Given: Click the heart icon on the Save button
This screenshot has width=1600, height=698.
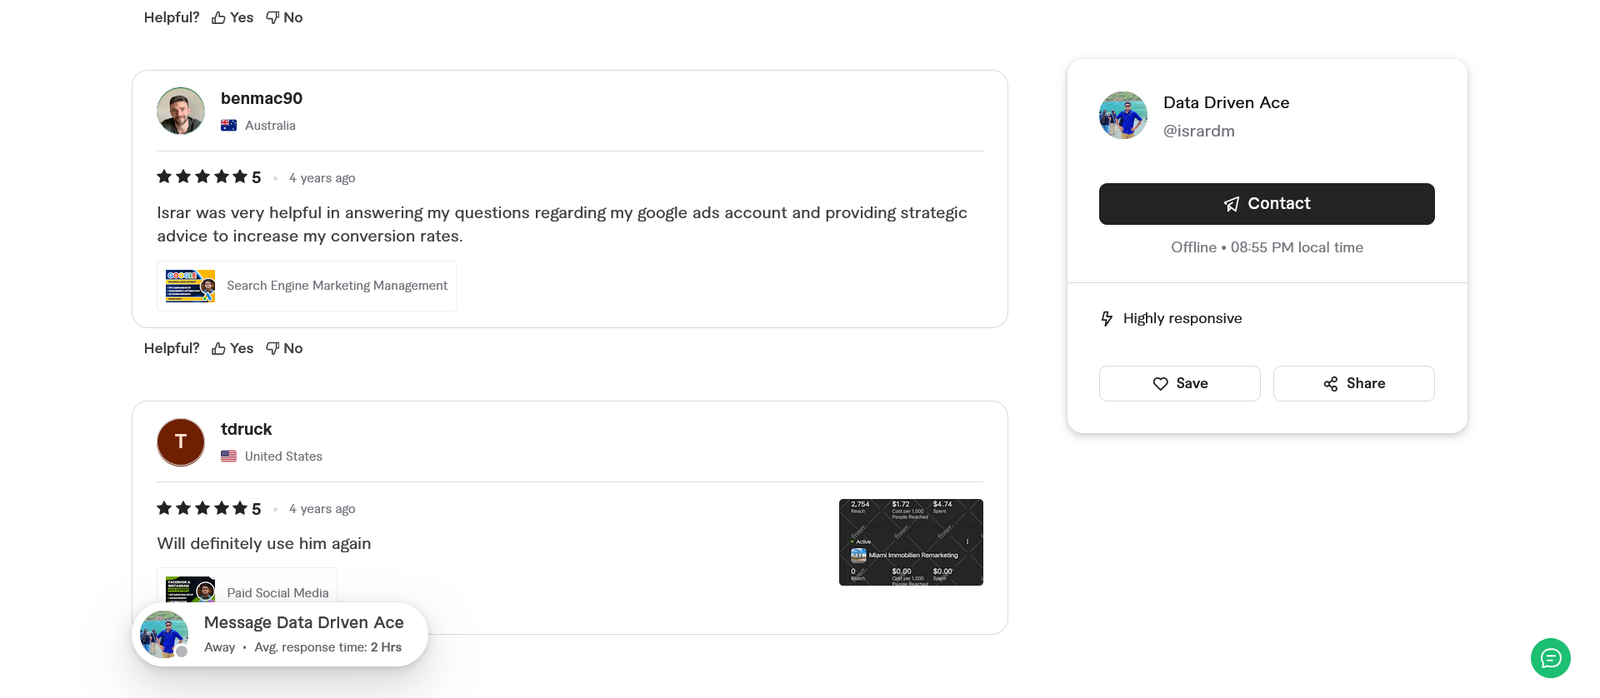Looking at the screenshot, I should pos(1160,383).
